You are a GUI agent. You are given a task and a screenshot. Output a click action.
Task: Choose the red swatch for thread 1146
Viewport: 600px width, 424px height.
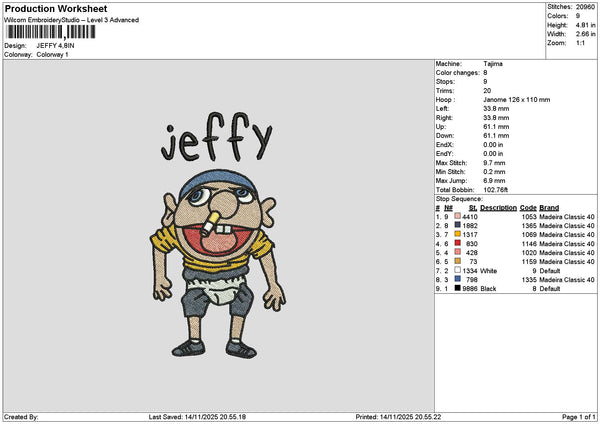coord(457,243)
